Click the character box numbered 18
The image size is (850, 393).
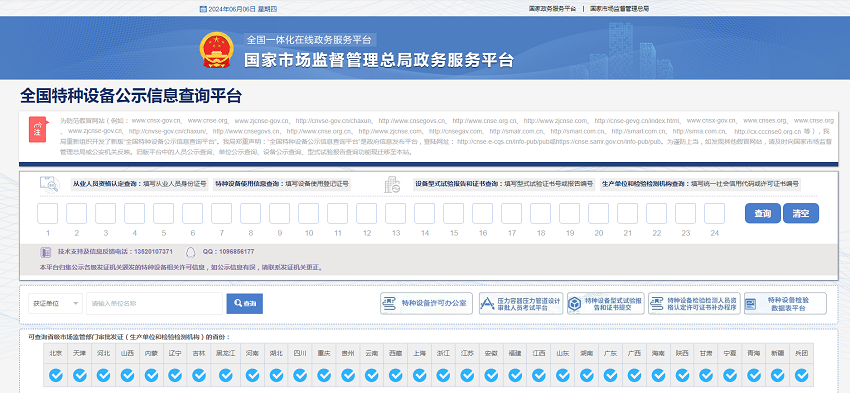click(x=540, y=214)
